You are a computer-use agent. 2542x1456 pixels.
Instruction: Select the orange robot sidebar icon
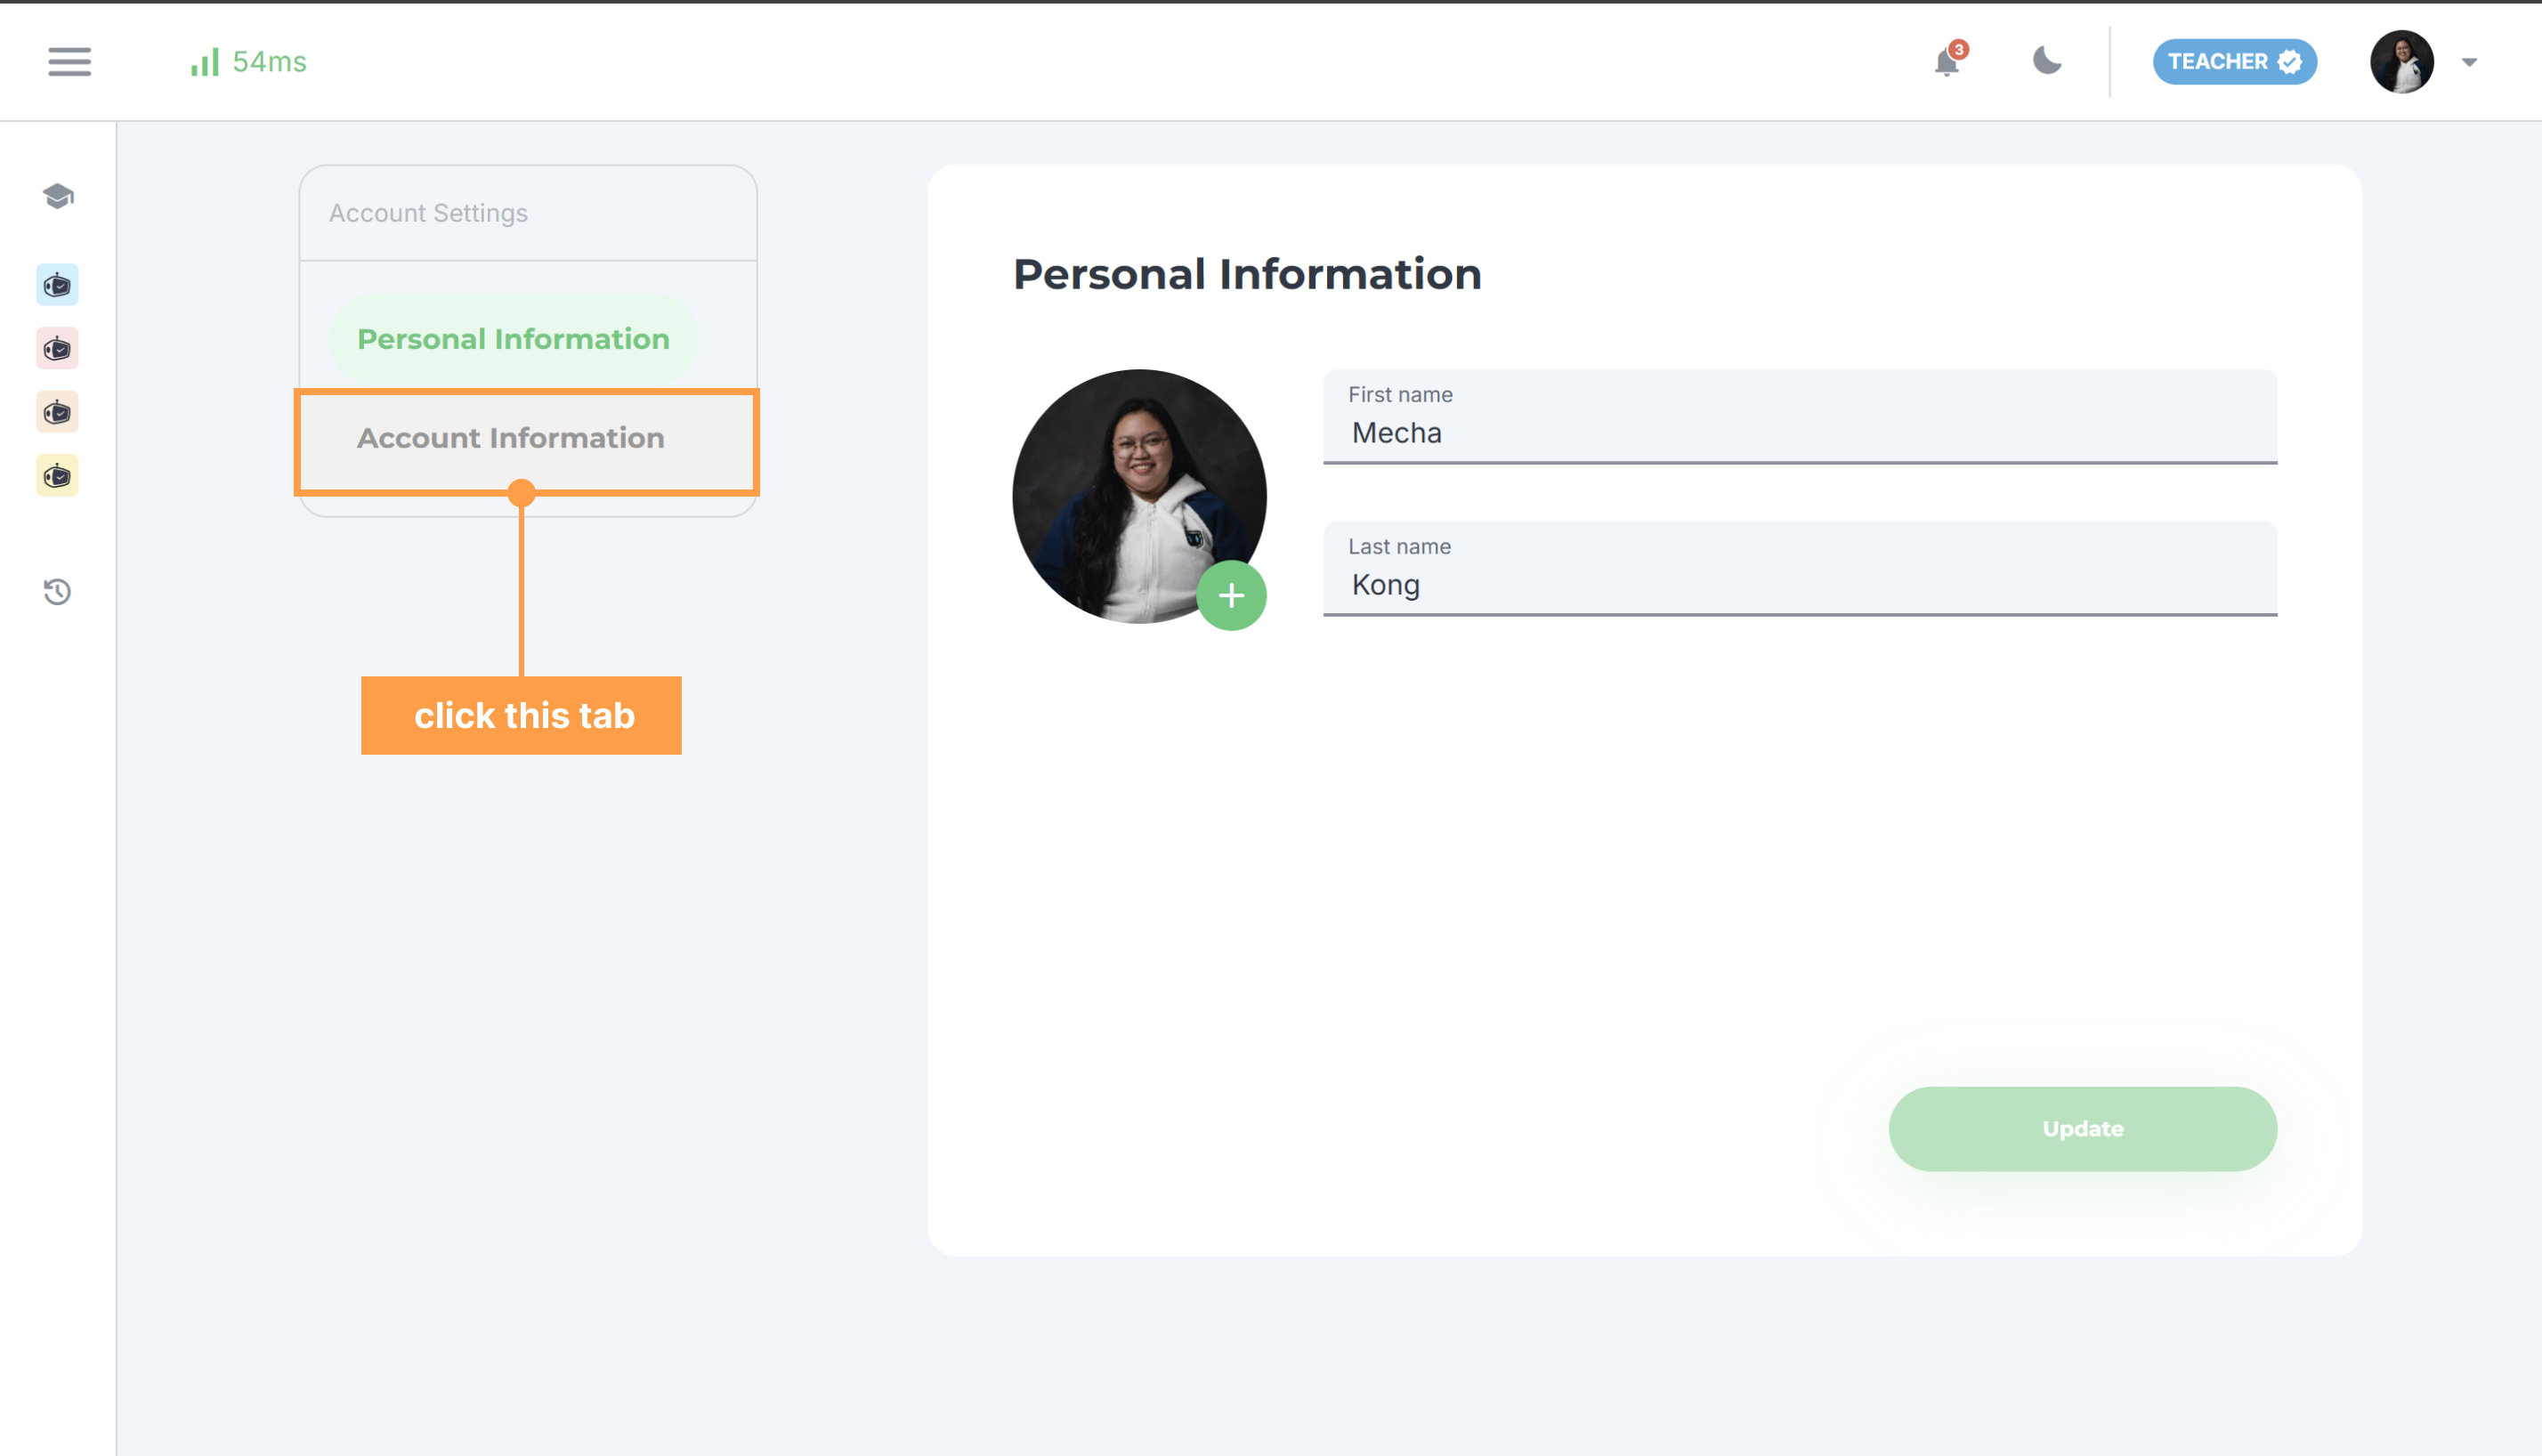(57, 412)
